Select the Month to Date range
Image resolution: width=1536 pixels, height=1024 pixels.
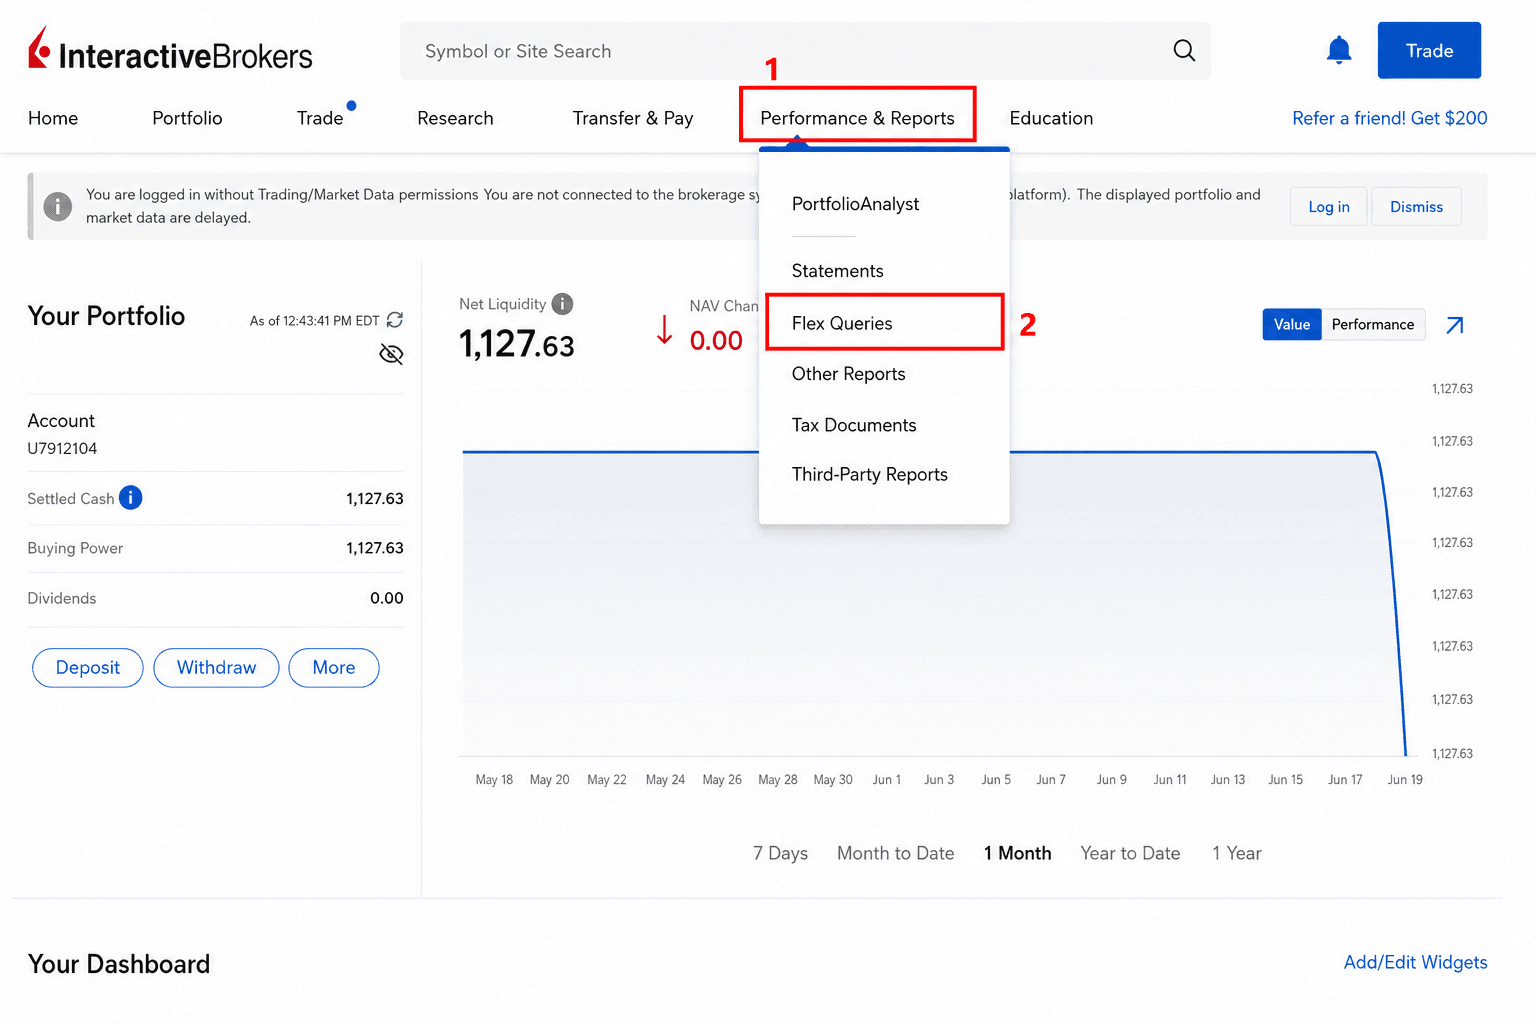[895, 853]
